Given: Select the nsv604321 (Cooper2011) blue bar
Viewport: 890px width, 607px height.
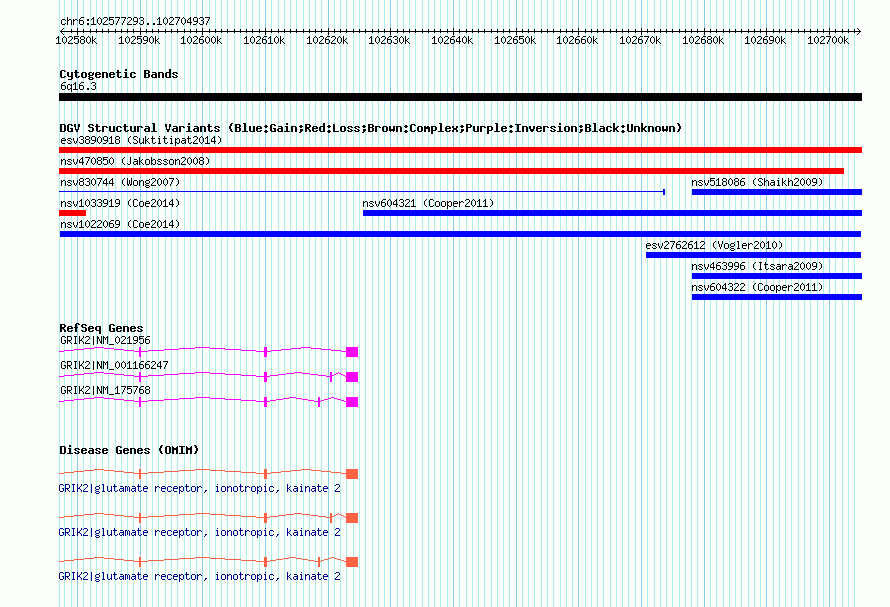Looking at the screenshot, I should click(612, 213).
